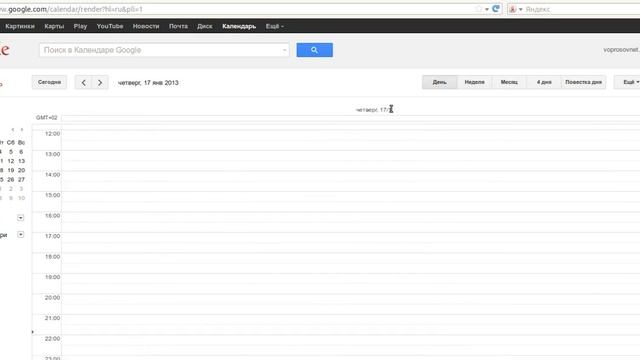Click the 12:00 time label

pyautogui.click(x=52, y=133)
